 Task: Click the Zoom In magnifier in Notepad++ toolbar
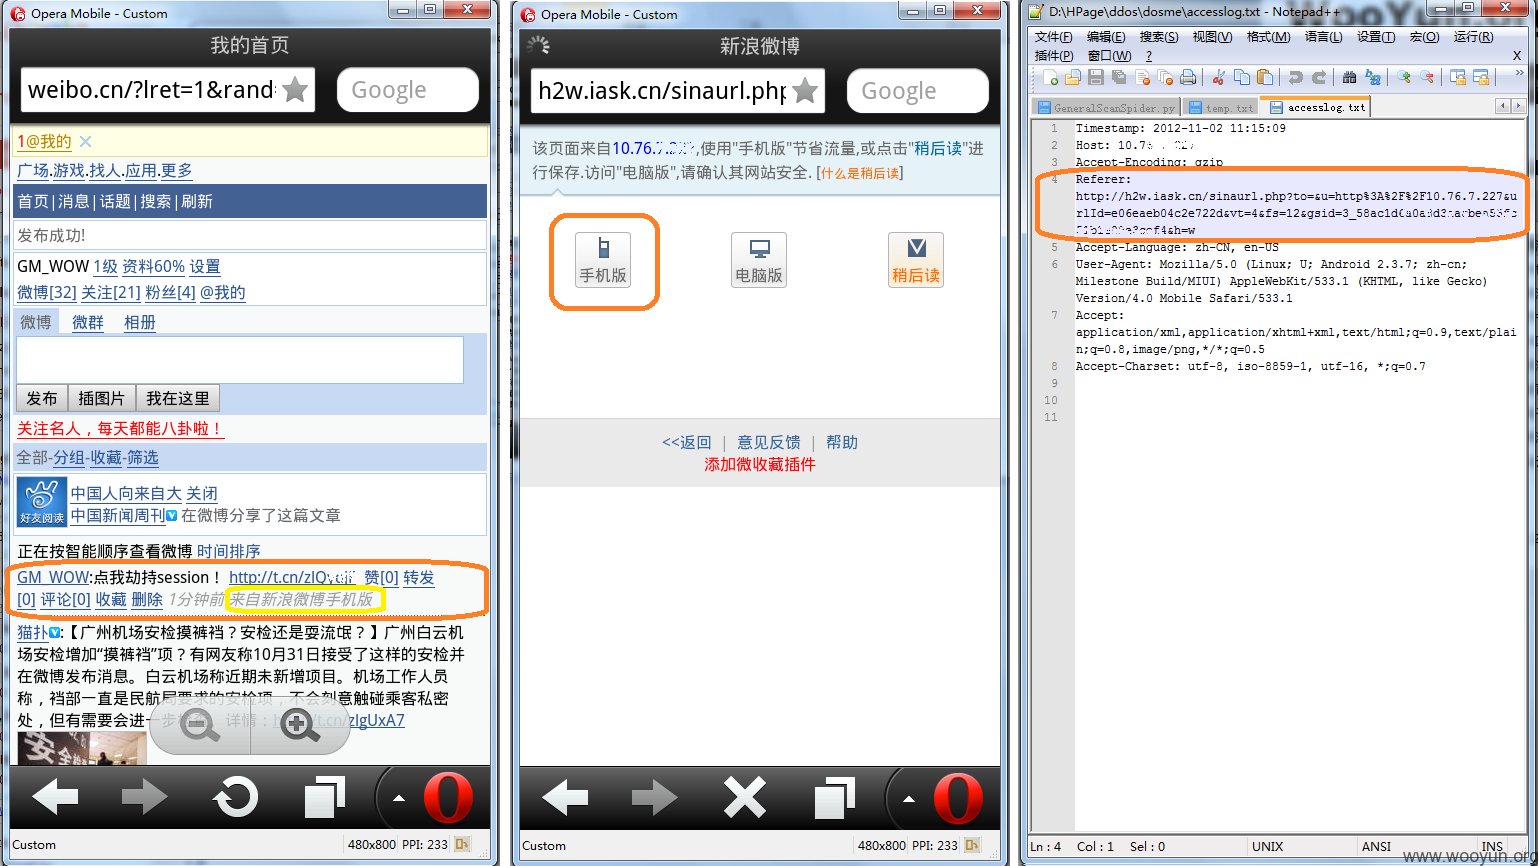coord(1404,77)
